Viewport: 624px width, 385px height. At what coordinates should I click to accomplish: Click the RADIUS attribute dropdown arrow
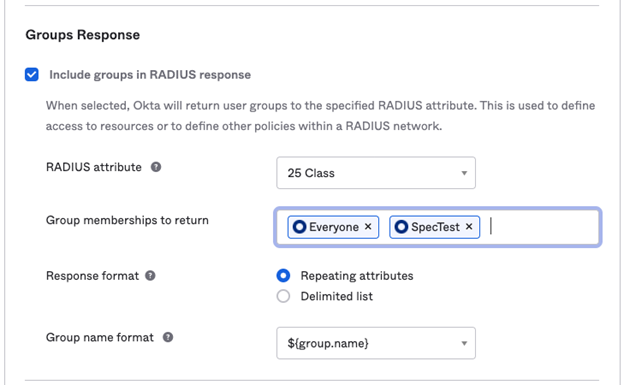coord(464,173)
